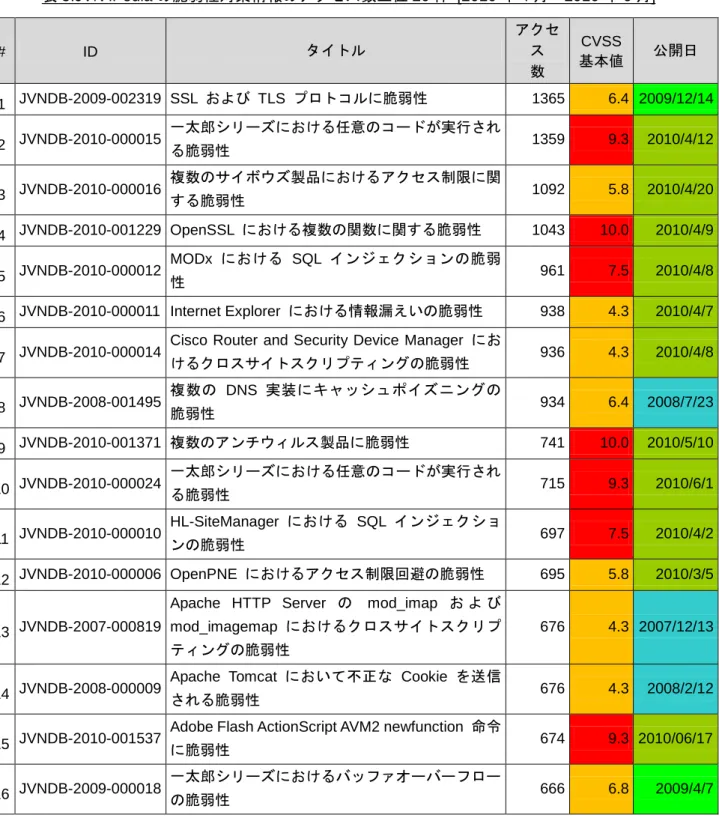Image resolution: width=719 pixels, height=818 pixels.
Task: Select the date cell 2007/12/13
Action: click(x=676, y=627)
